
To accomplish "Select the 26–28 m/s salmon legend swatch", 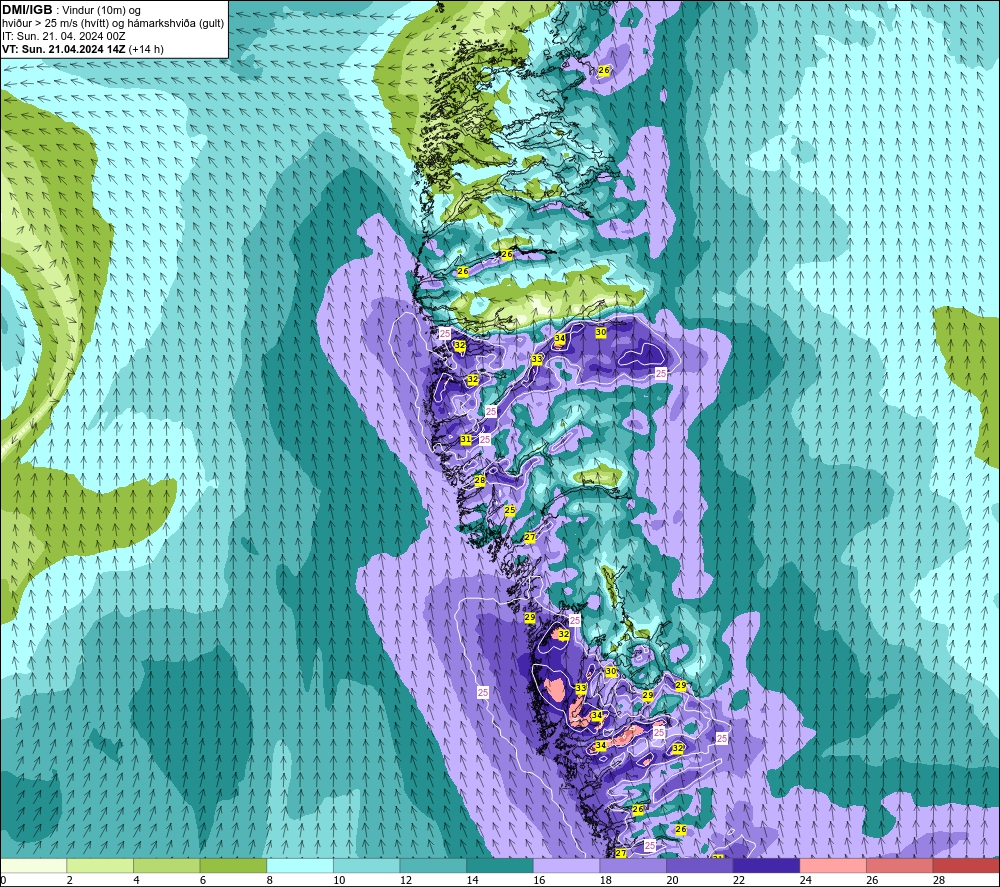I will tap(899, 865).
